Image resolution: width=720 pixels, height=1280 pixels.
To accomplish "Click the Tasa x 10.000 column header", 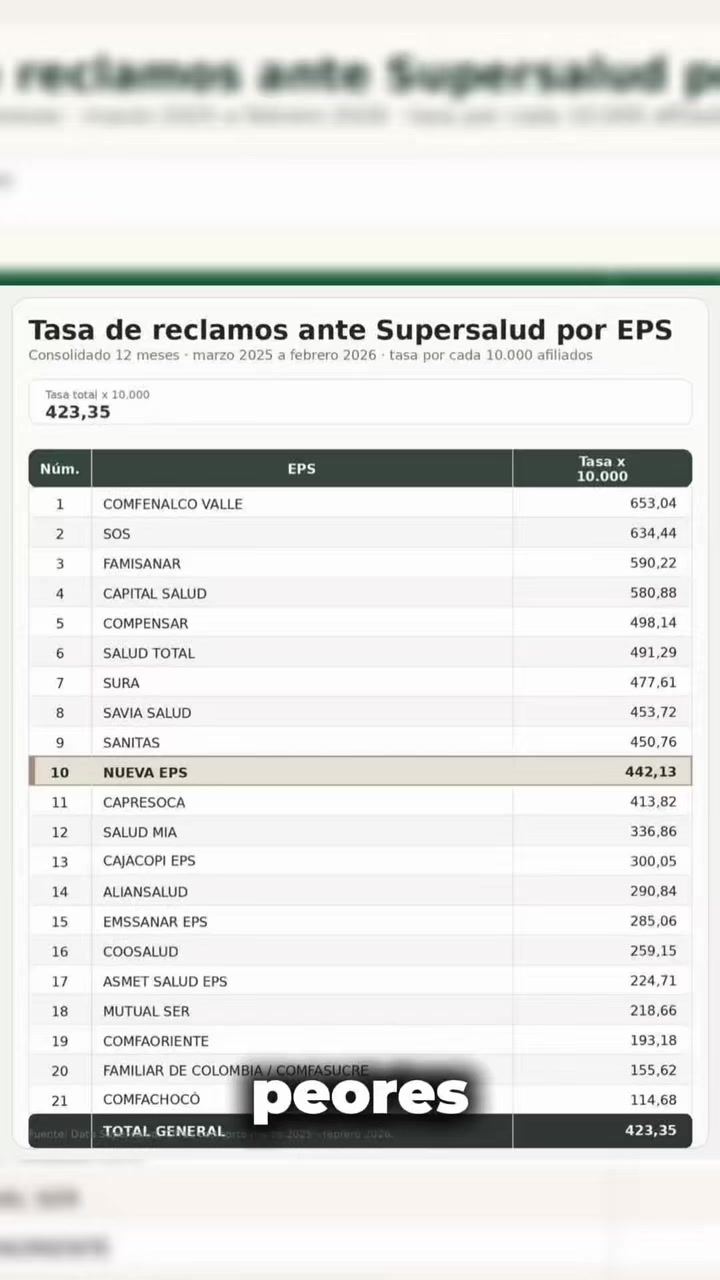I will click(602, 468).
